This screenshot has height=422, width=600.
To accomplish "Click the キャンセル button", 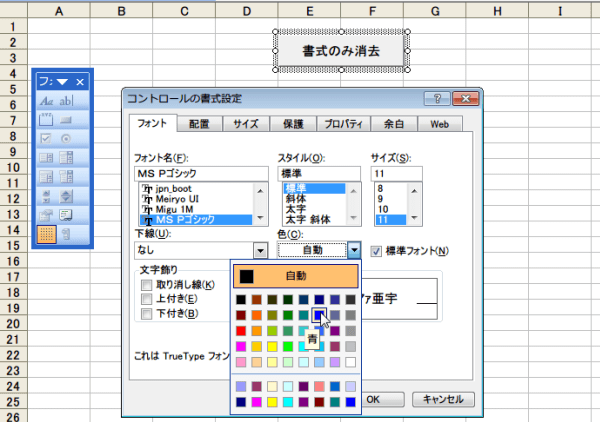I will pos(440,398).
